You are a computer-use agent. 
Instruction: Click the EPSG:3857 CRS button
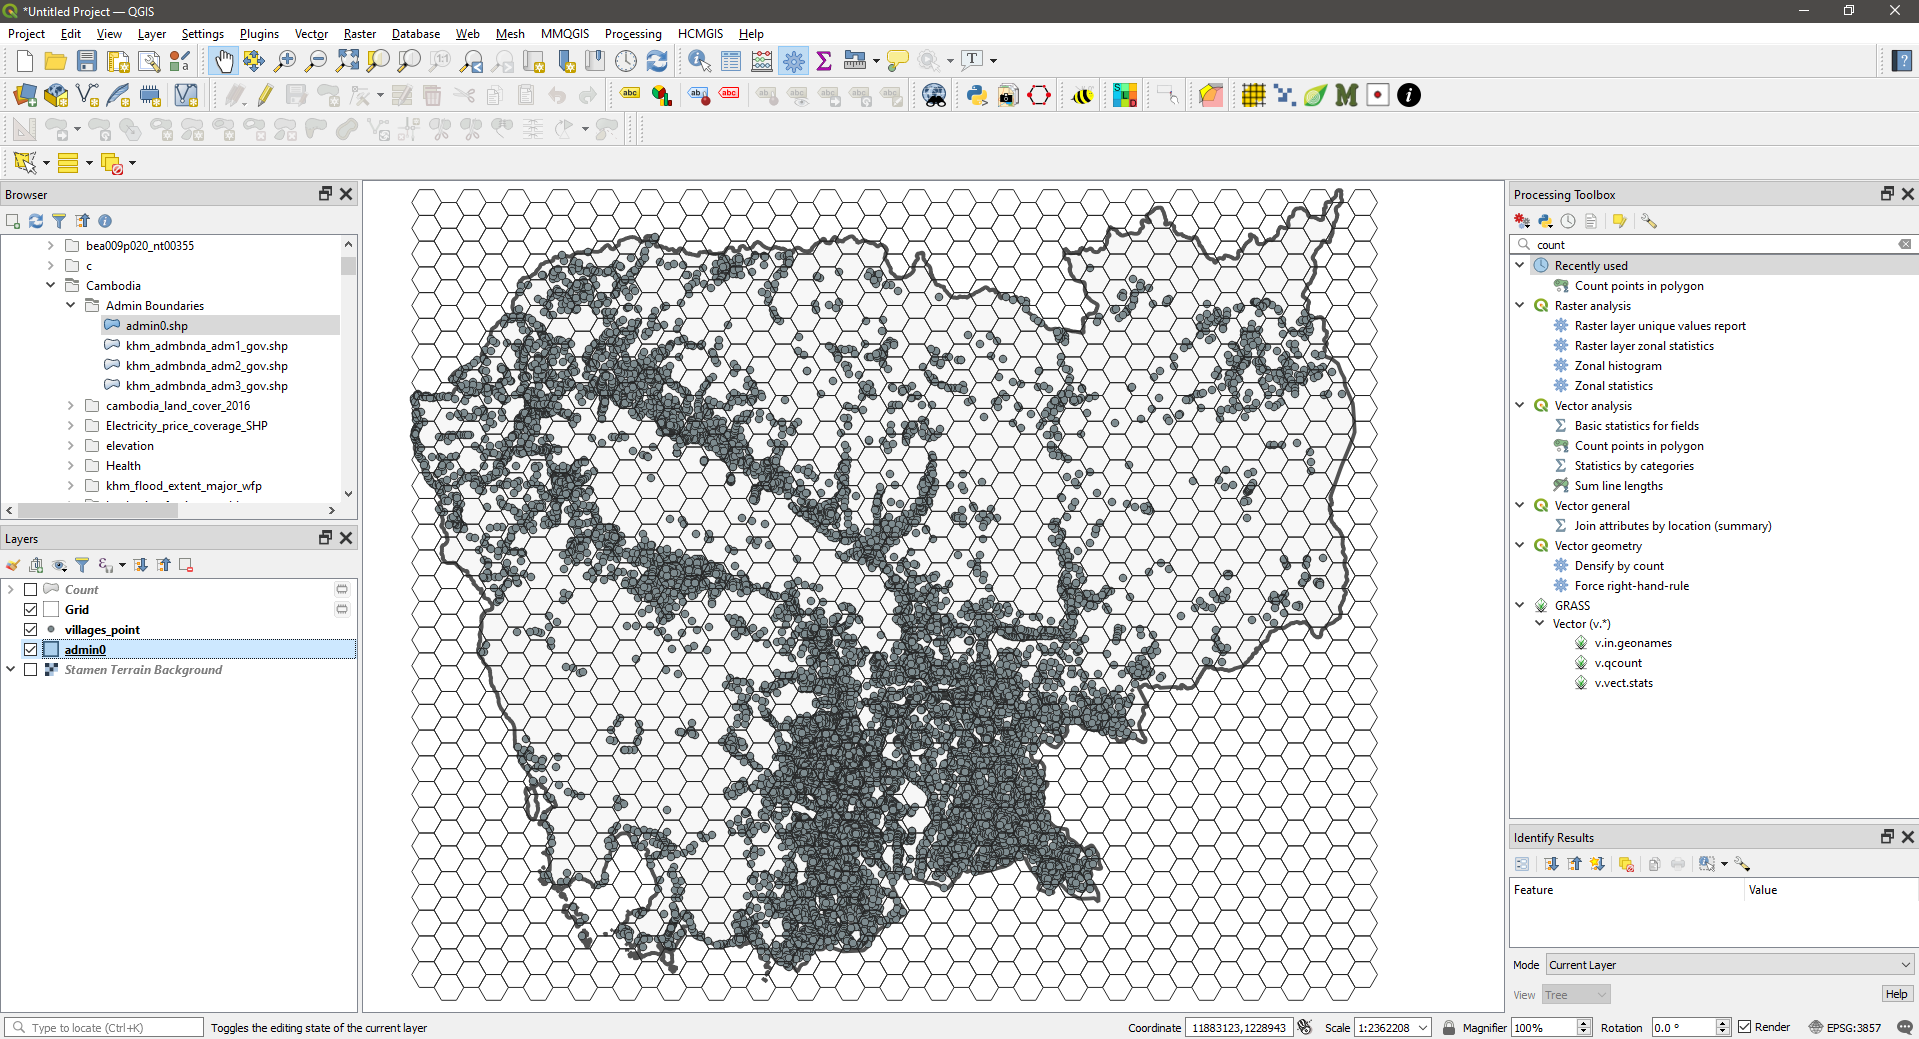coord(1845,1027)
